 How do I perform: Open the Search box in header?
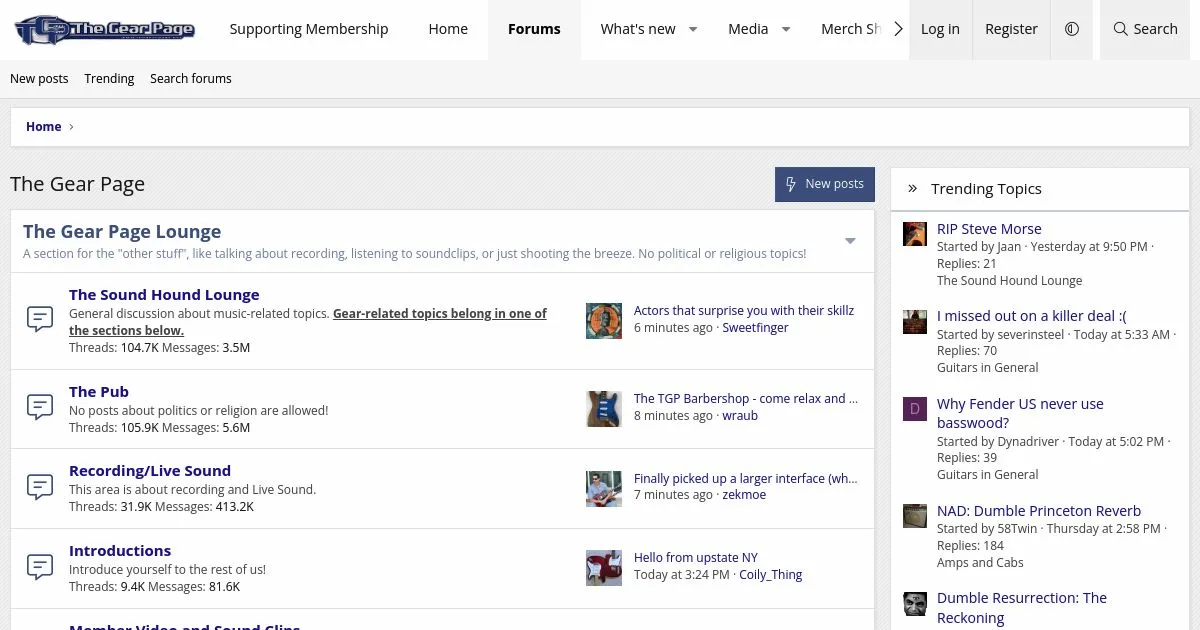click(1145, 30)
